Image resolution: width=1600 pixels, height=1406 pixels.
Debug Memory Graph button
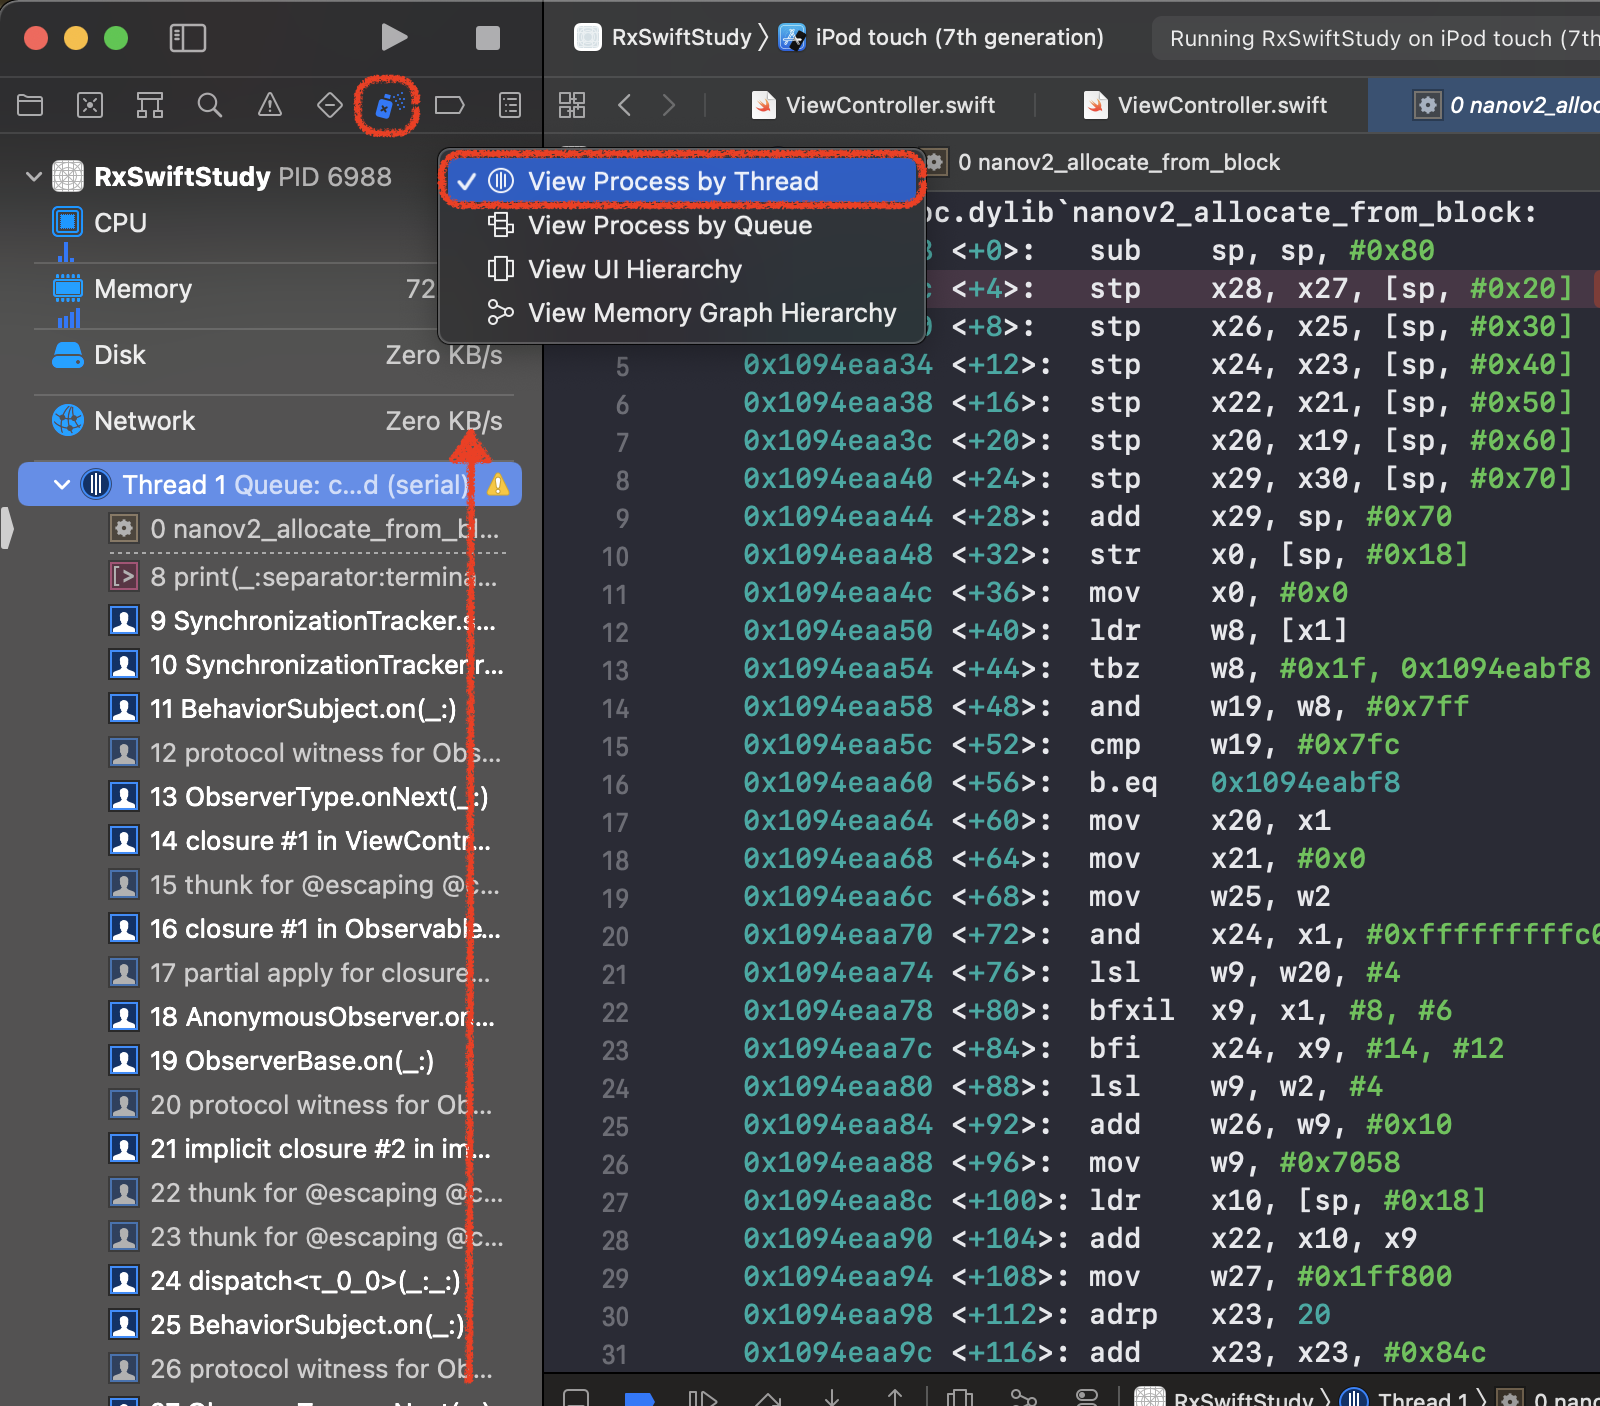pyautogui.click(x=1024, y=1397)
